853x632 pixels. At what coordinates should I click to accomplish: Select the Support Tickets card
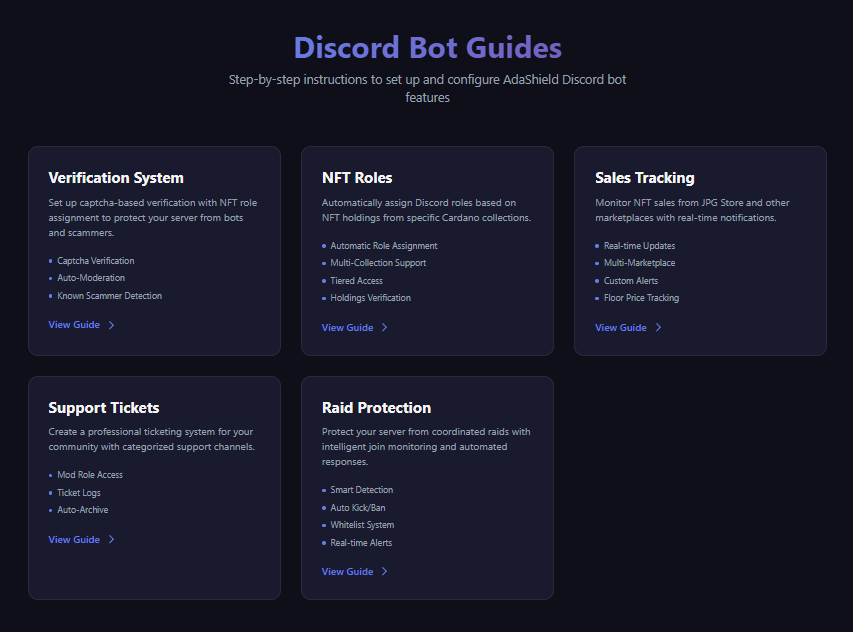click(x=154, y=487)
